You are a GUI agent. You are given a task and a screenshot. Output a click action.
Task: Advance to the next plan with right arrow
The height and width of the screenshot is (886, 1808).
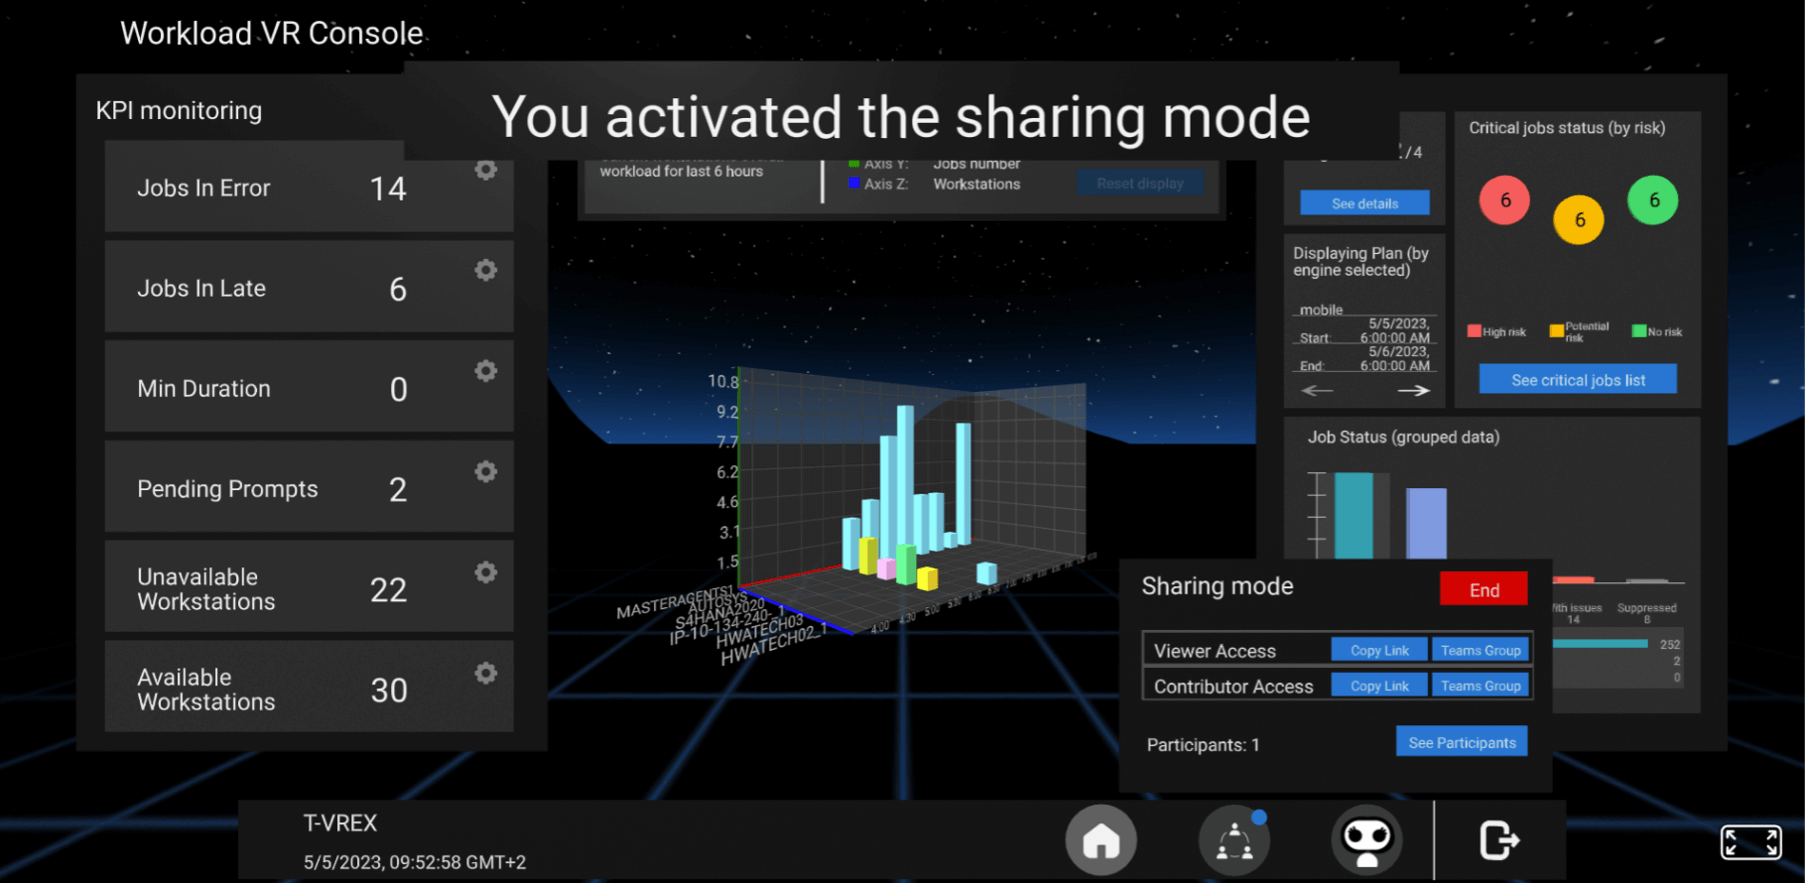(1413, 391)
